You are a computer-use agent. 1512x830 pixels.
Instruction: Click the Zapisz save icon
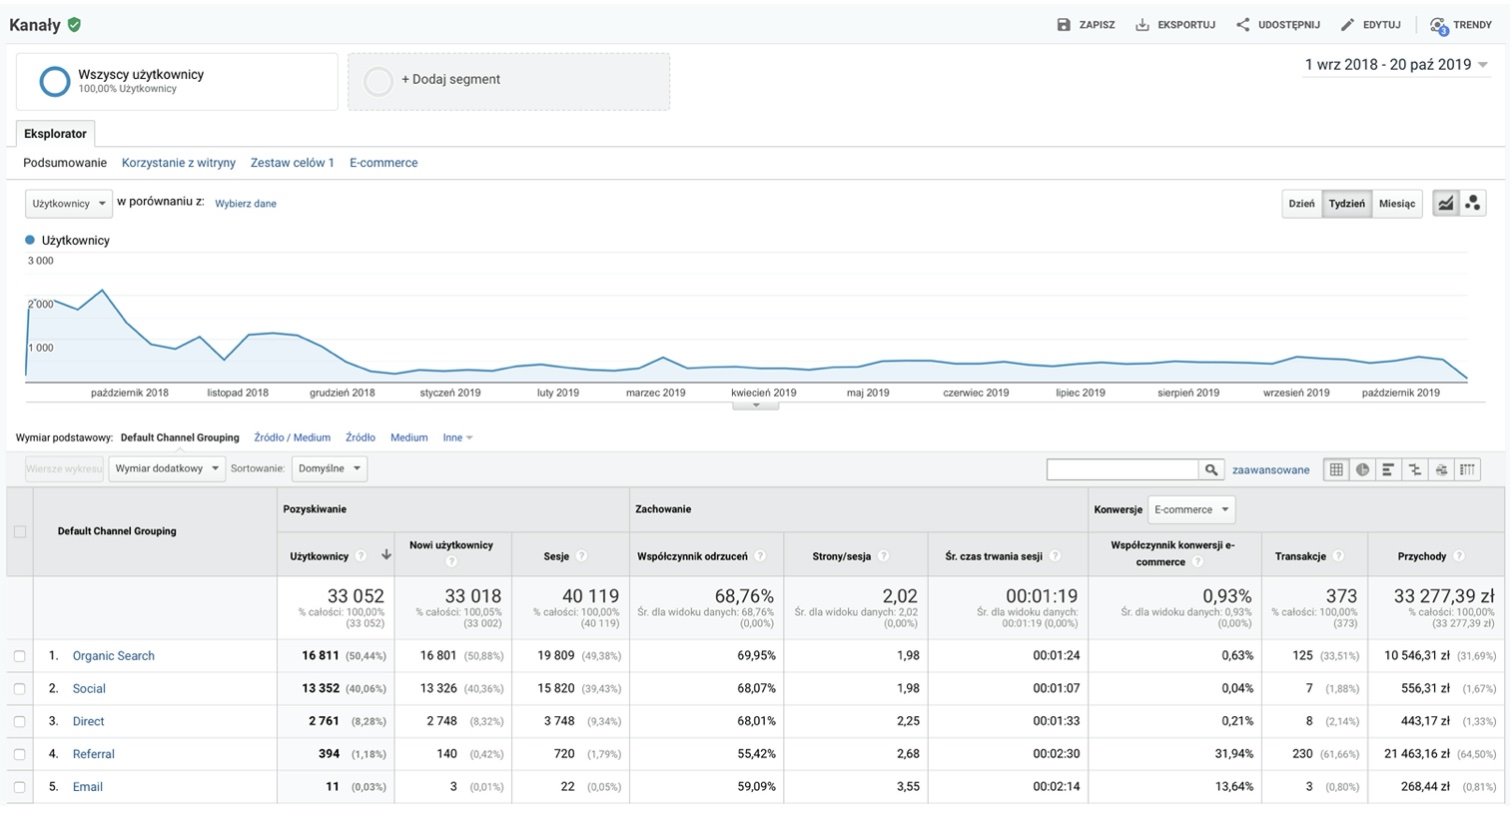[x=1064, y=25]
